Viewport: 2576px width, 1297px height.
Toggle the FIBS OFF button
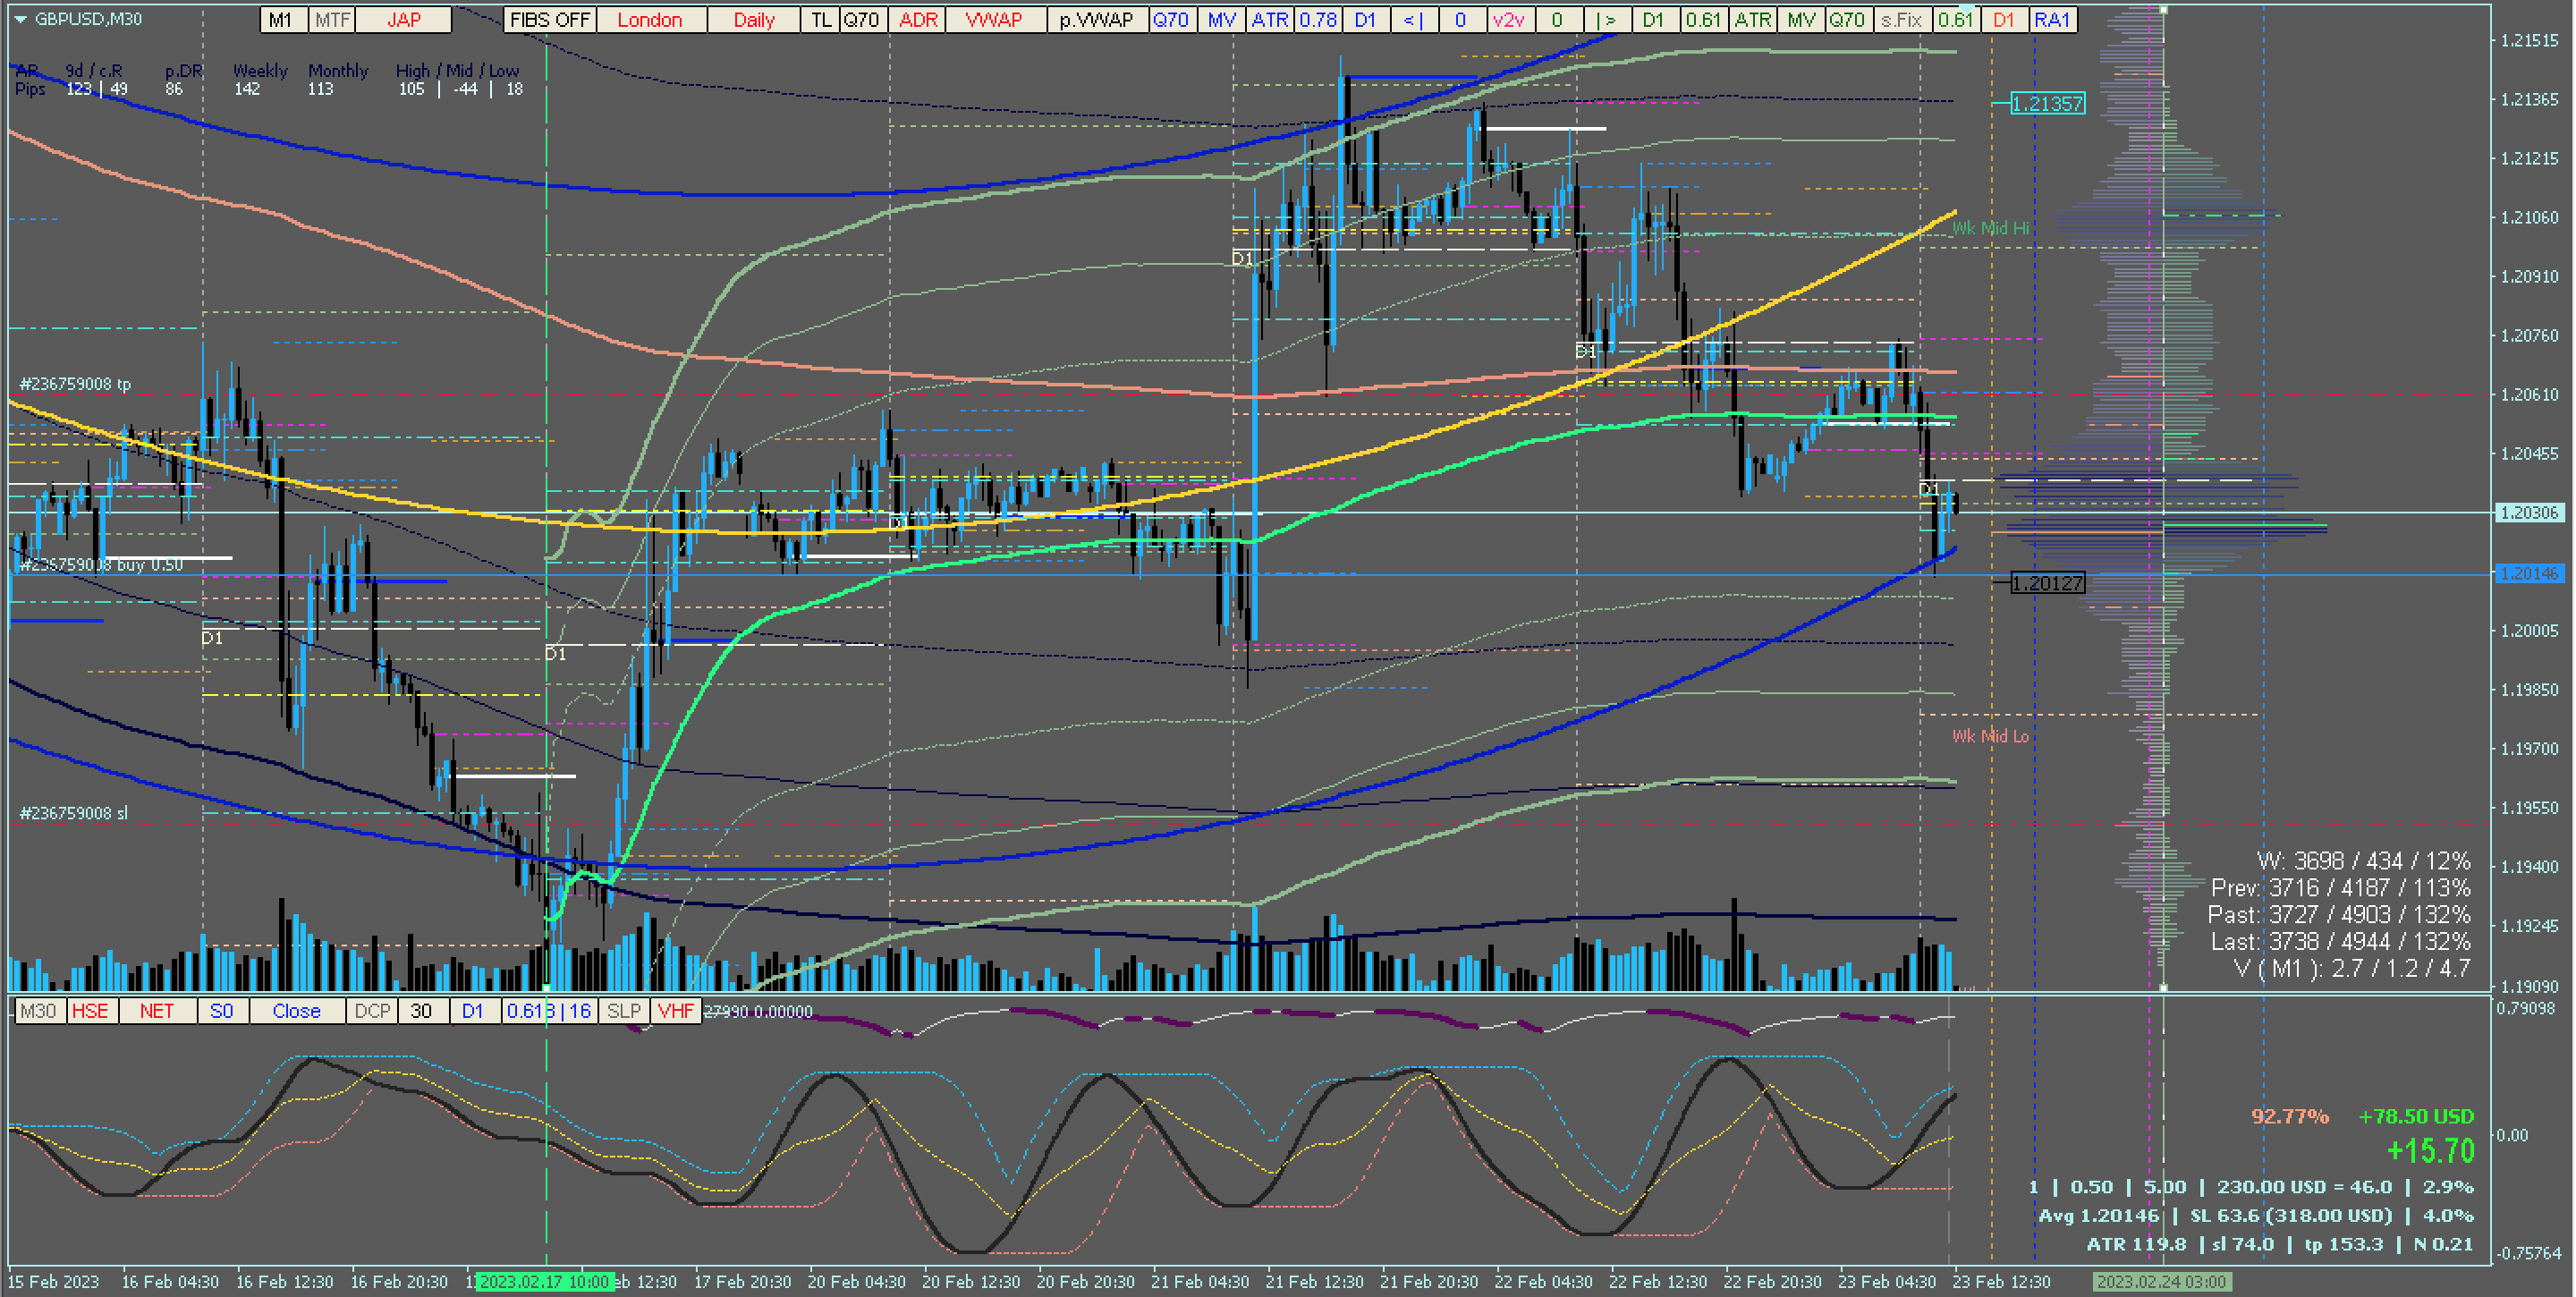click(549, 20)
